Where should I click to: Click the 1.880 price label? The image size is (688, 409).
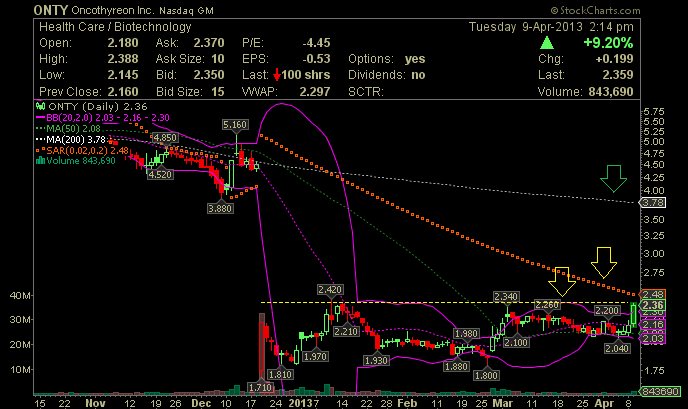point(456,366)
